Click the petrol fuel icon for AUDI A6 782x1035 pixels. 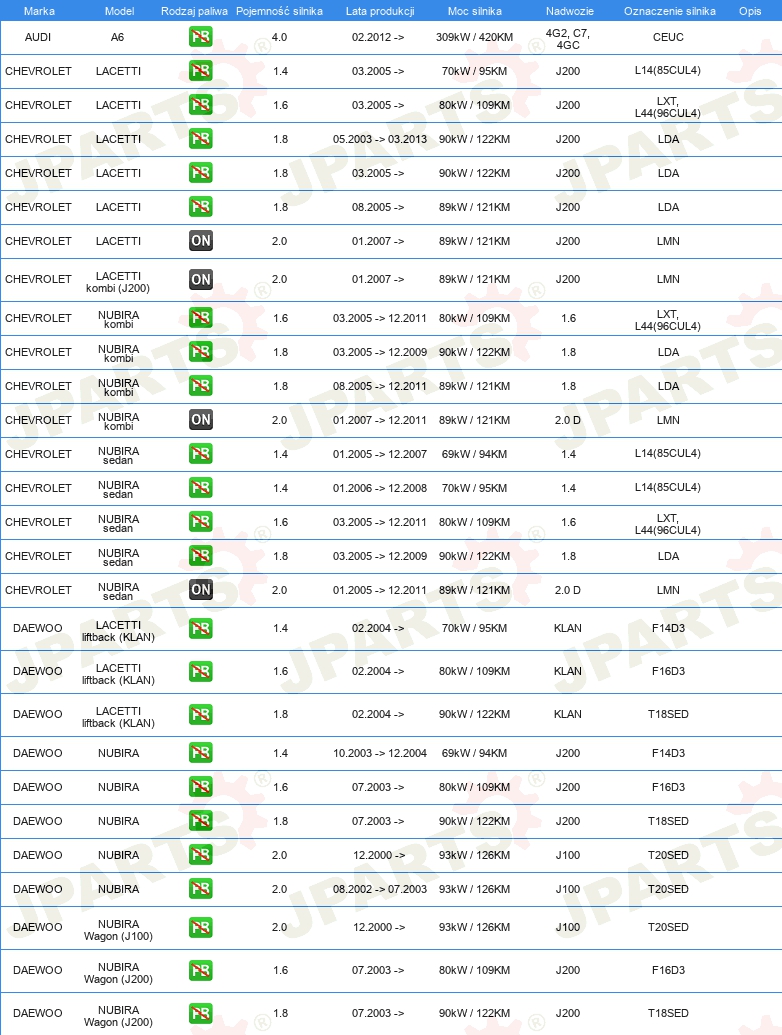click(x=201, y=37)
